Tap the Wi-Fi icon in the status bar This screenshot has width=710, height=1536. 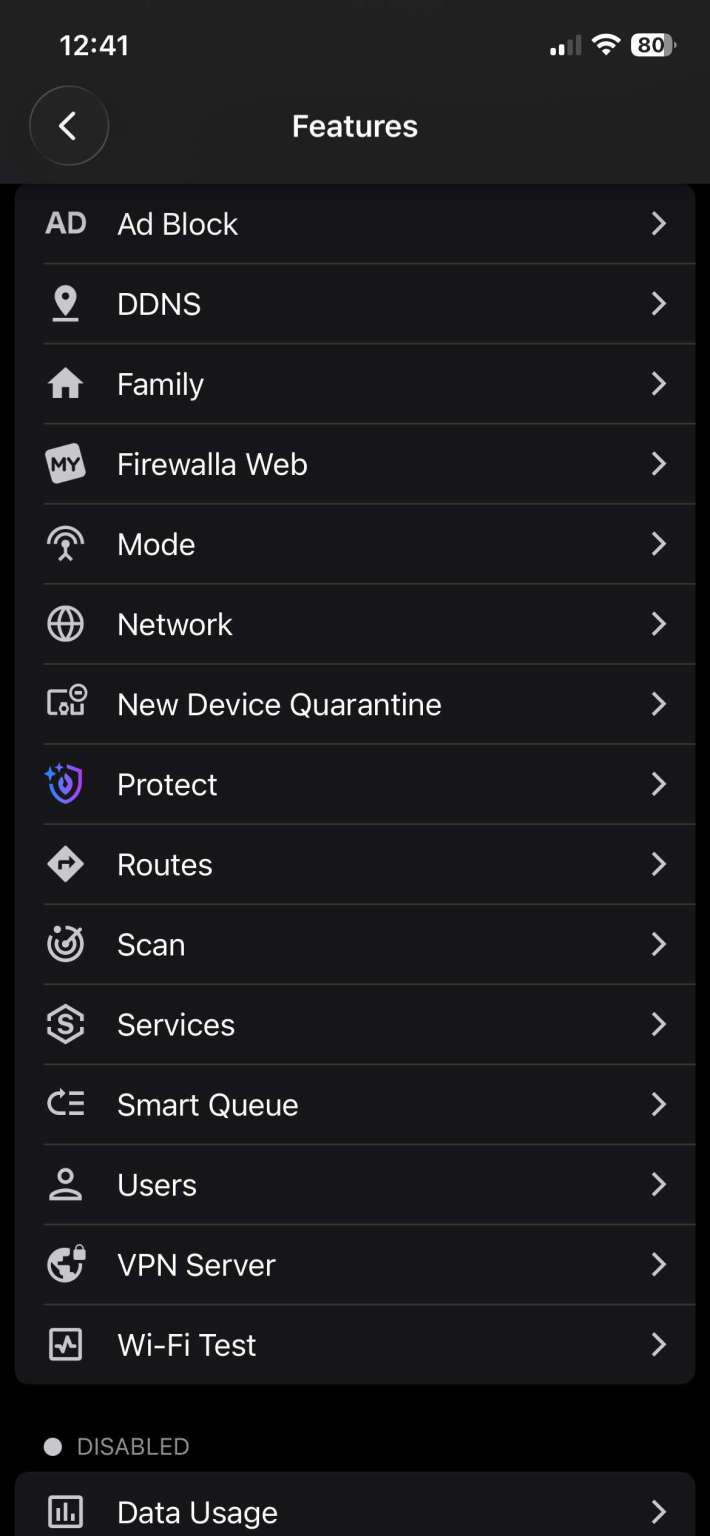(606, 45)
